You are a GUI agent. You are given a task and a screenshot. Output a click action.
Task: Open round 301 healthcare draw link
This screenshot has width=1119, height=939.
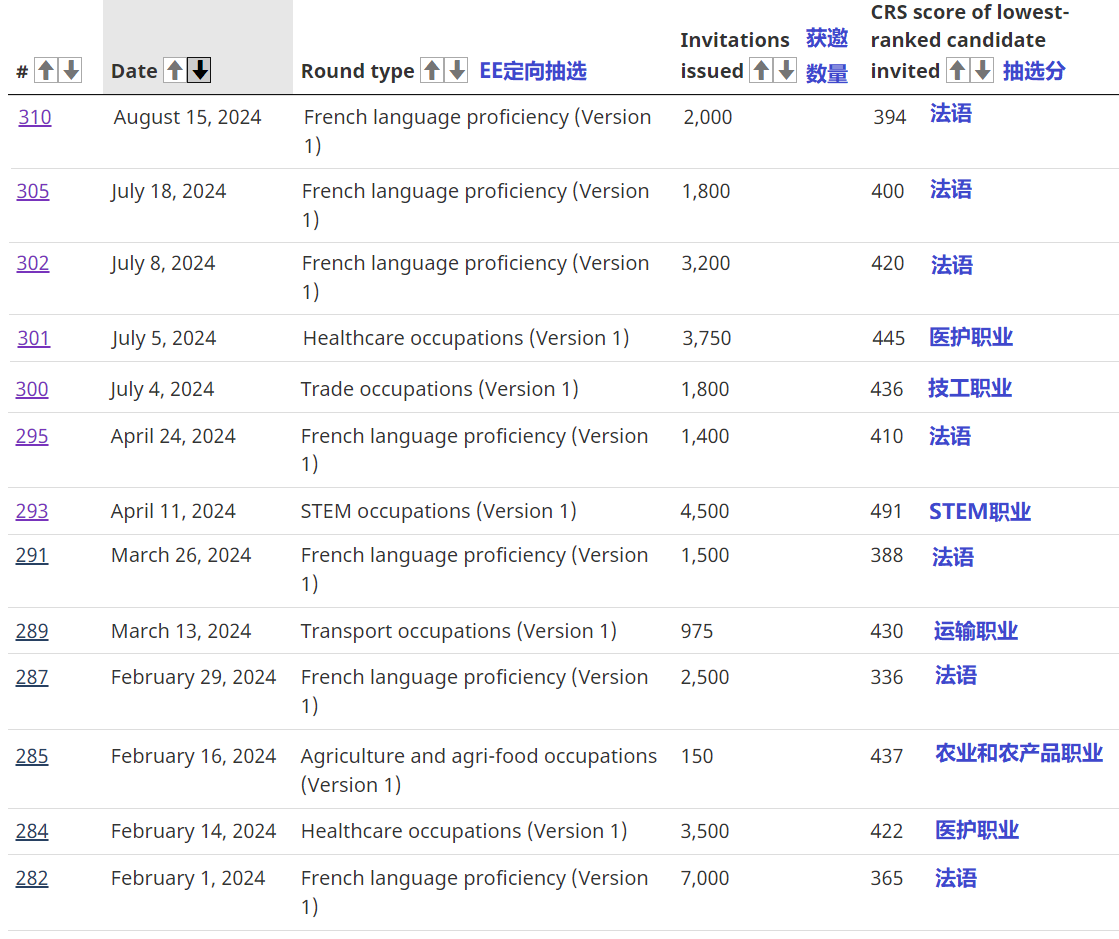click(33, 338)
